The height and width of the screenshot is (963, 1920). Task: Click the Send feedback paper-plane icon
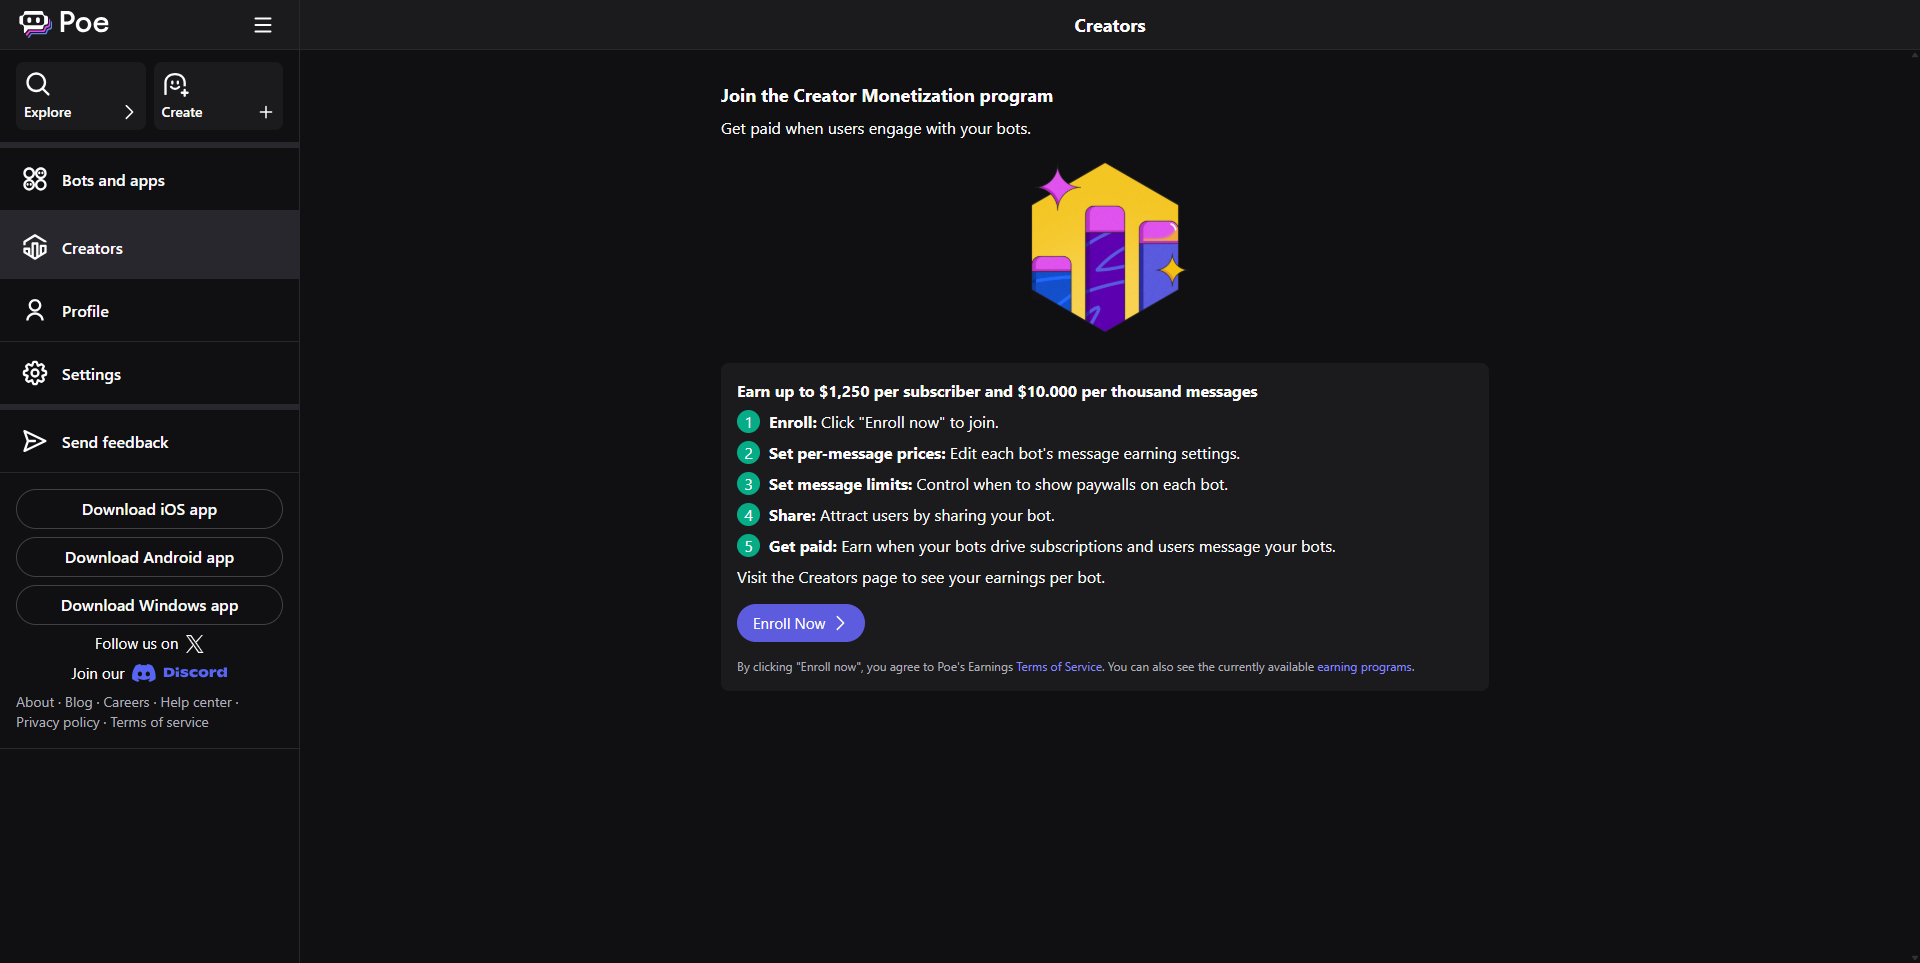pos(35,442)
